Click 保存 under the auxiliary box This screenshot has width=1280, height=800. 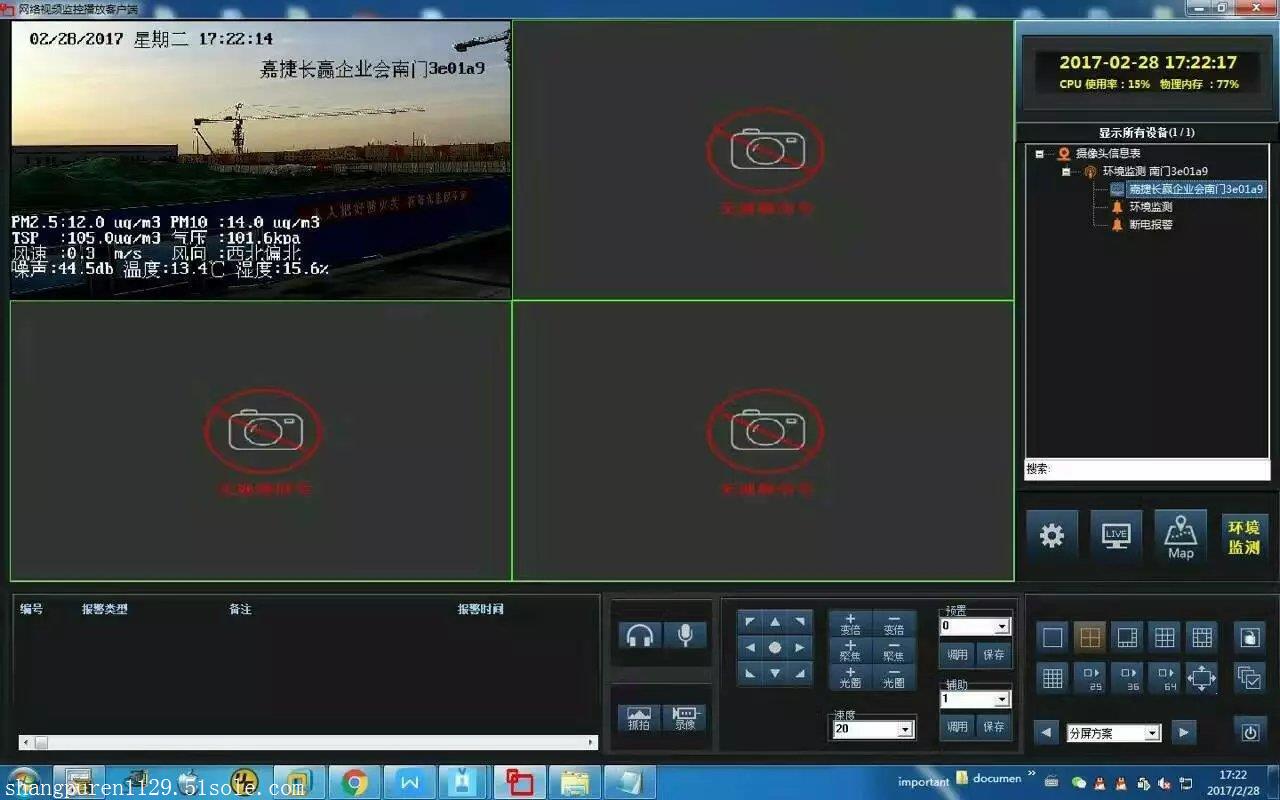[x=994, y=727]
